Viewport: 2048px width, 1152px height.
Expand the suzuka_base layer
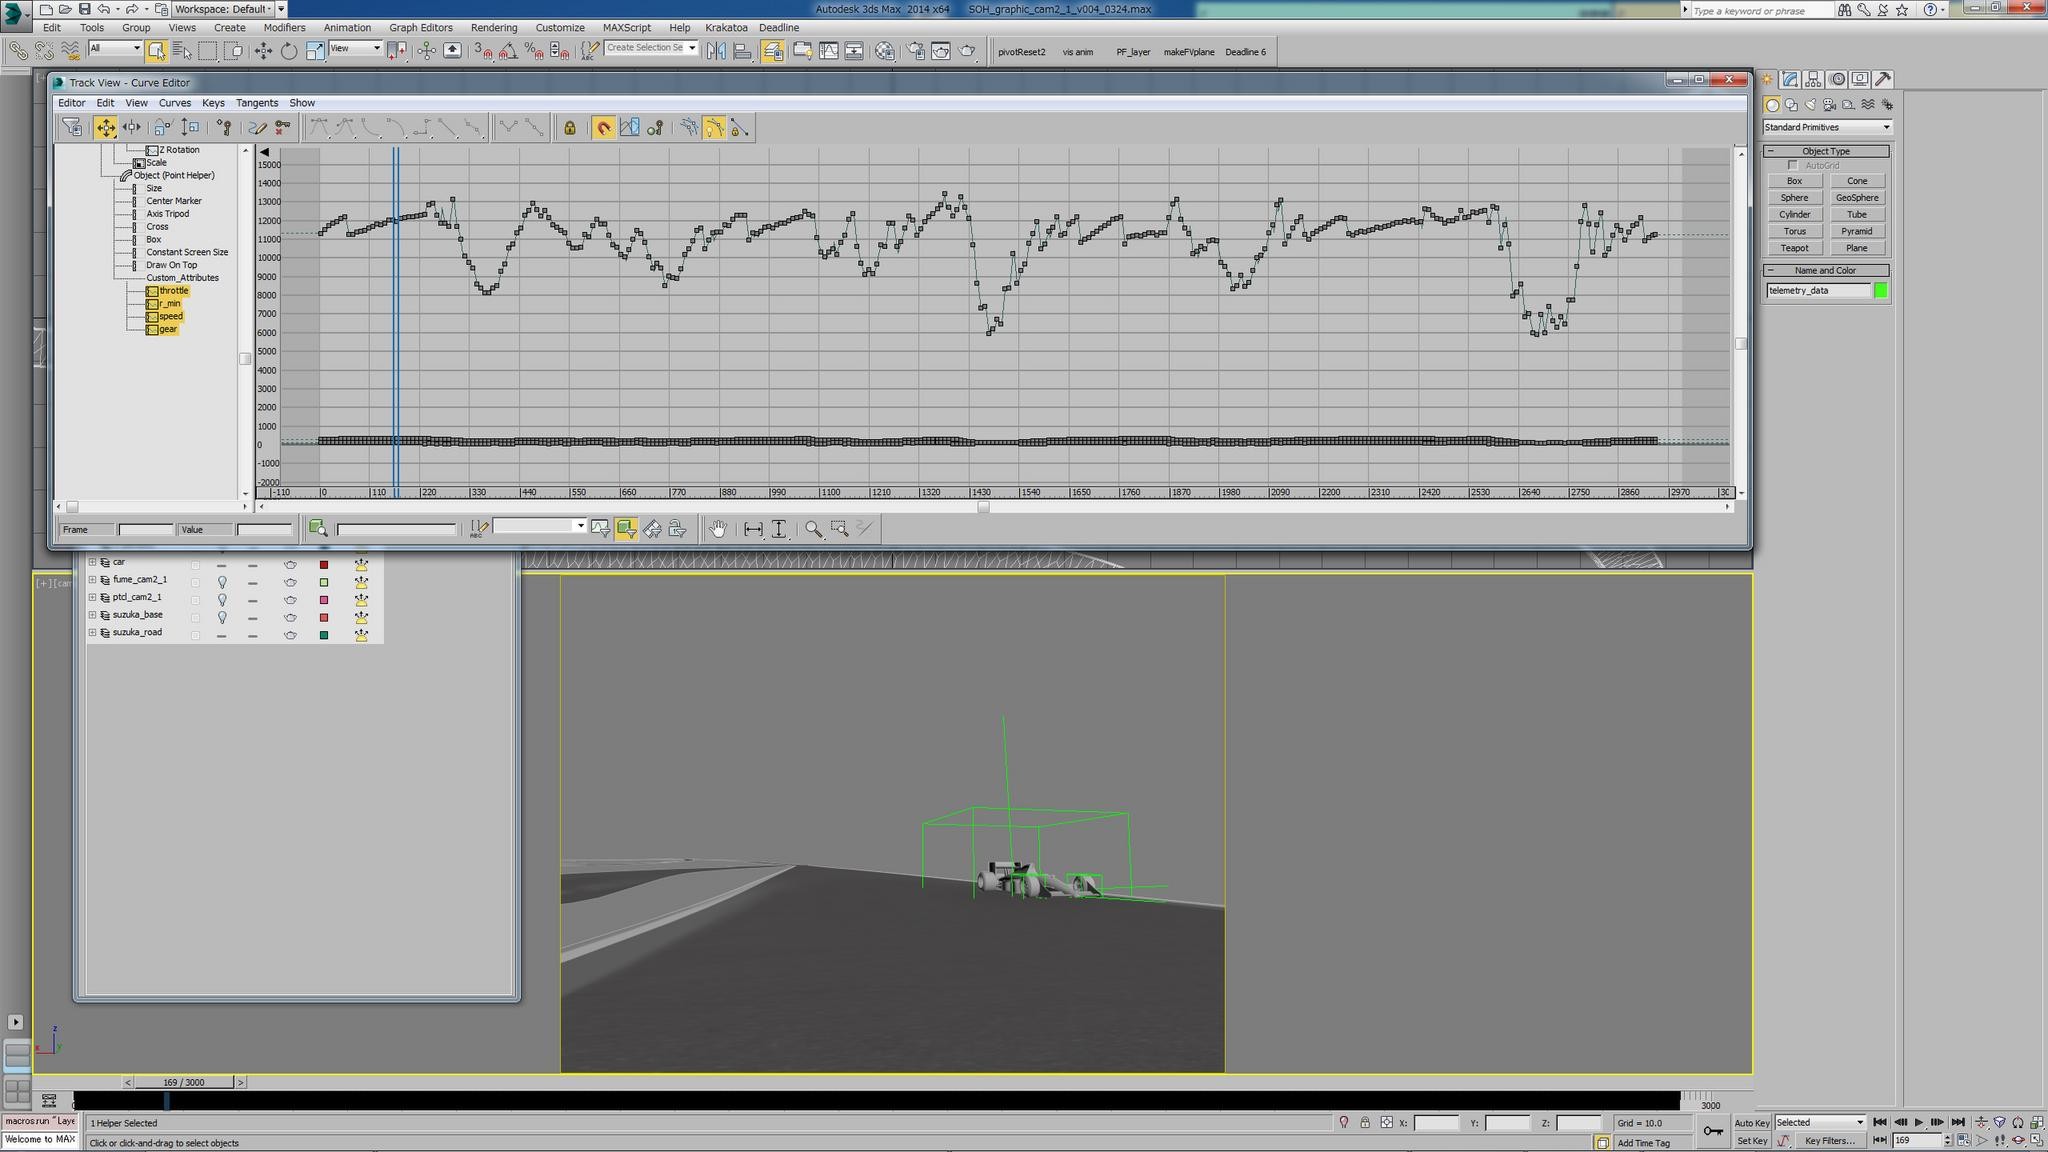point(92,615)
